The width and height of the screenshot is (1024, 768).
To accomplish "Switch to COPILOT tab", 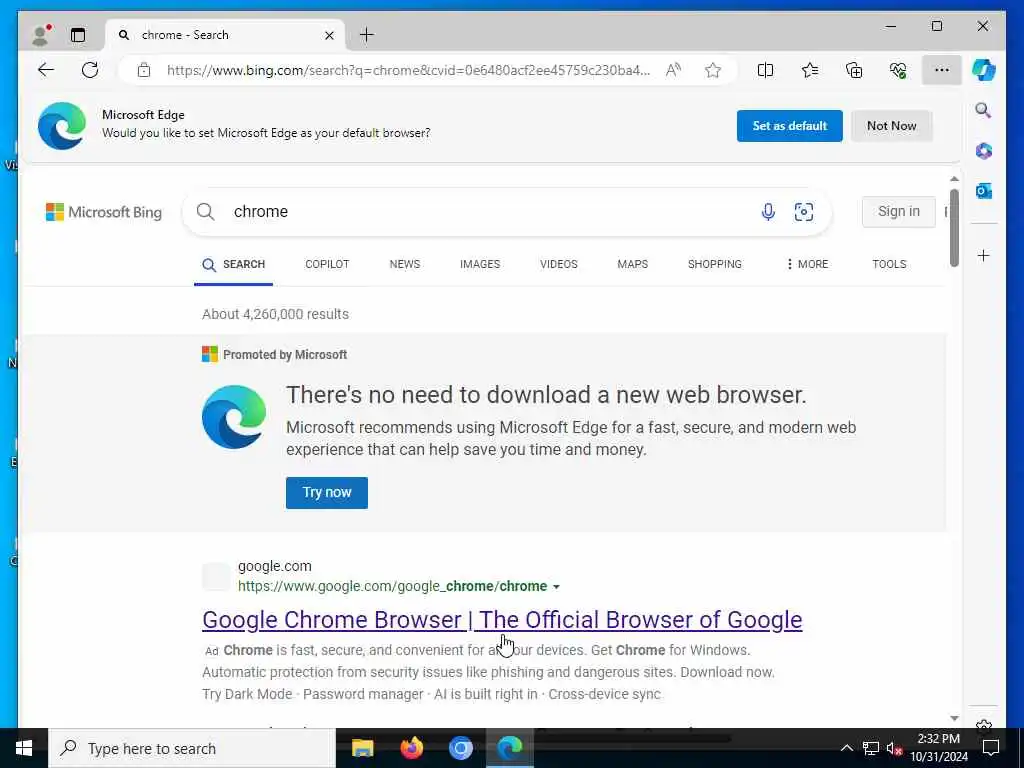I will point(327,264).
